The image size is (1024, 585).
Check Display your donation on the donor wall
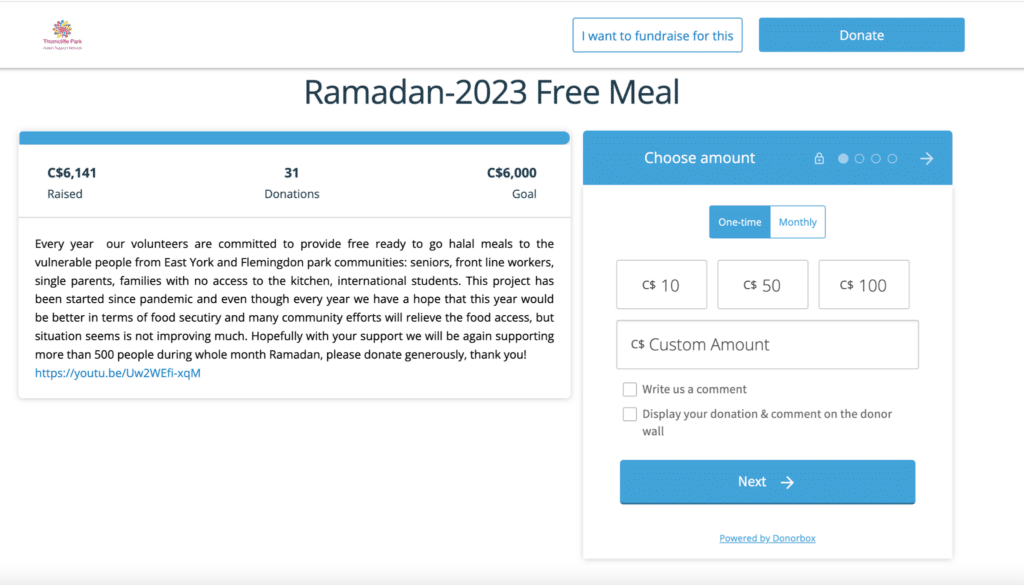[x=630, y=413]
